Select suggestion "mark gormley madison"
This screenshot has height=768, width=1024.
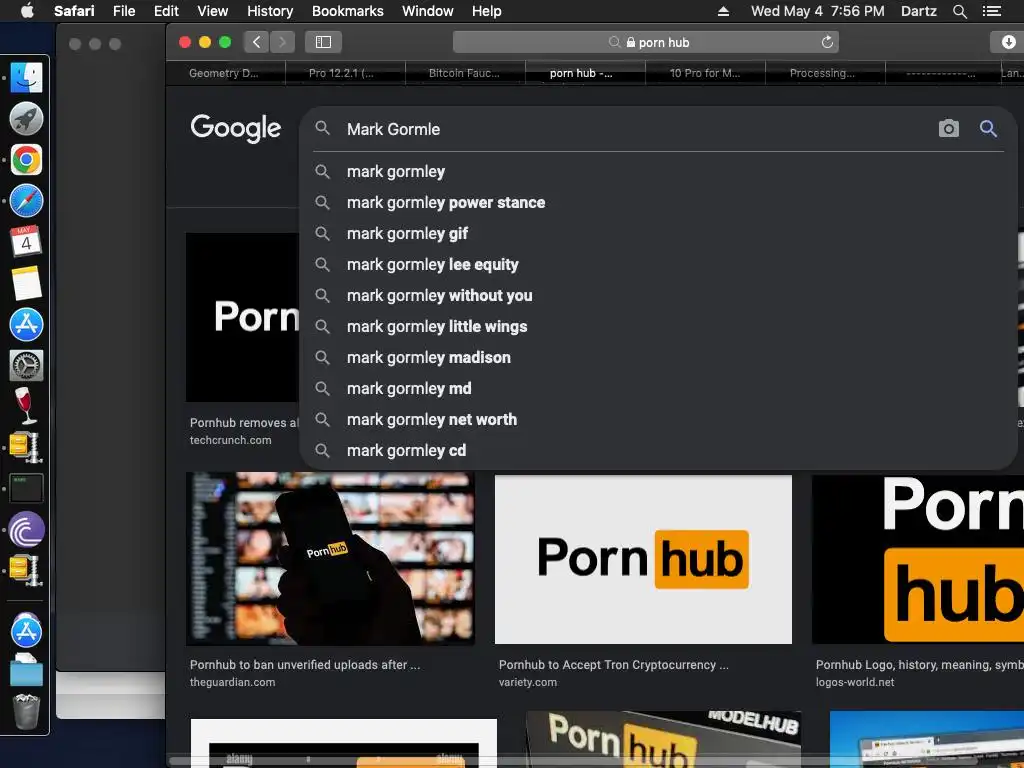pos(658,357)
